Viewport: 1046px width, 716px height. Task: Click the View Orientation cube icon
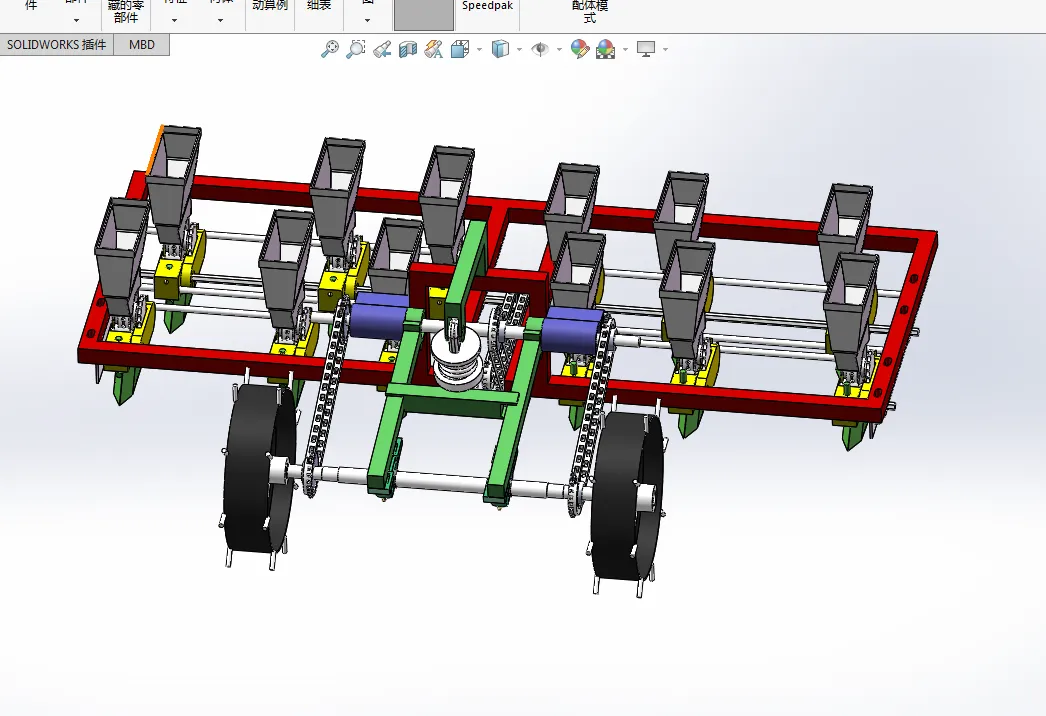point(460,49)
